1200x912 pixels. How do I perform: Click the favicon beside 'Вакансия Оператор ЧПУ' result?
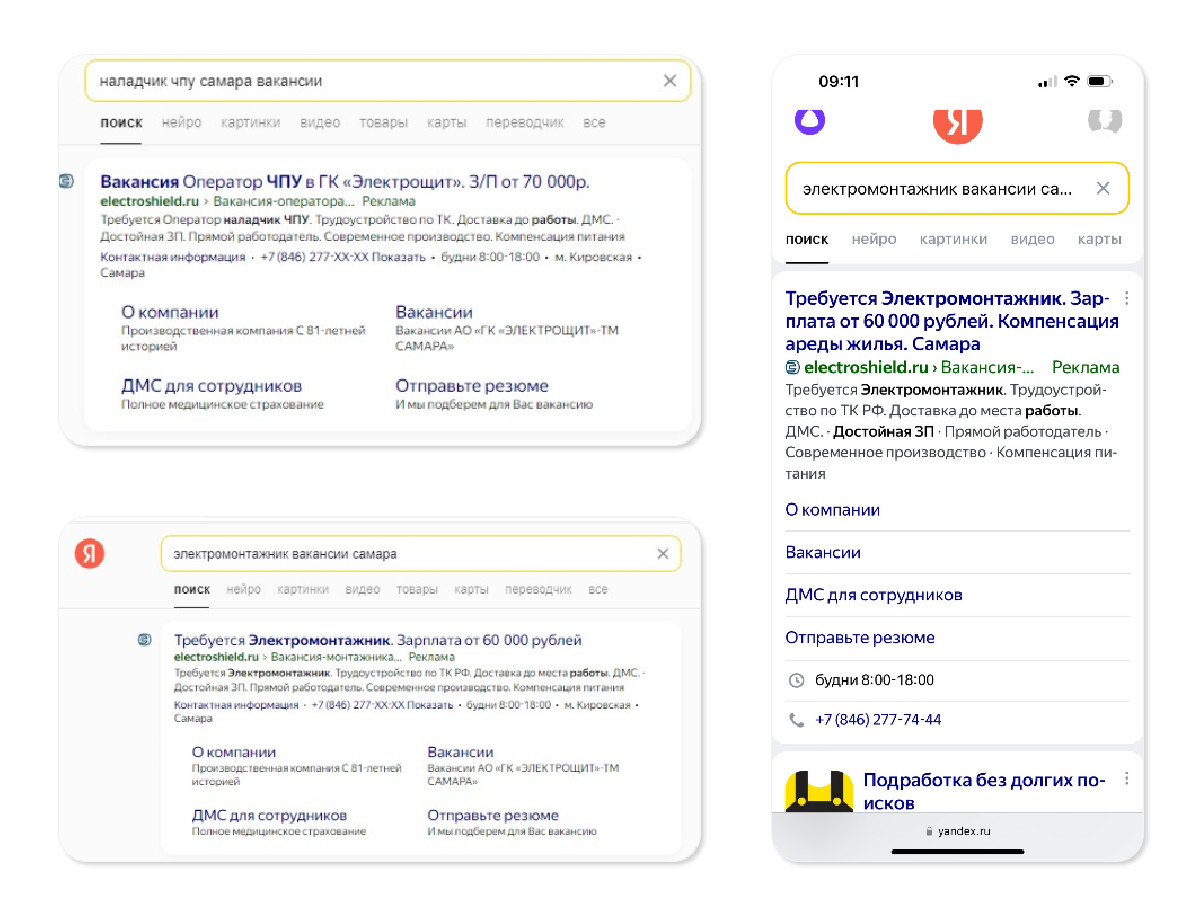tap(67, 182)
